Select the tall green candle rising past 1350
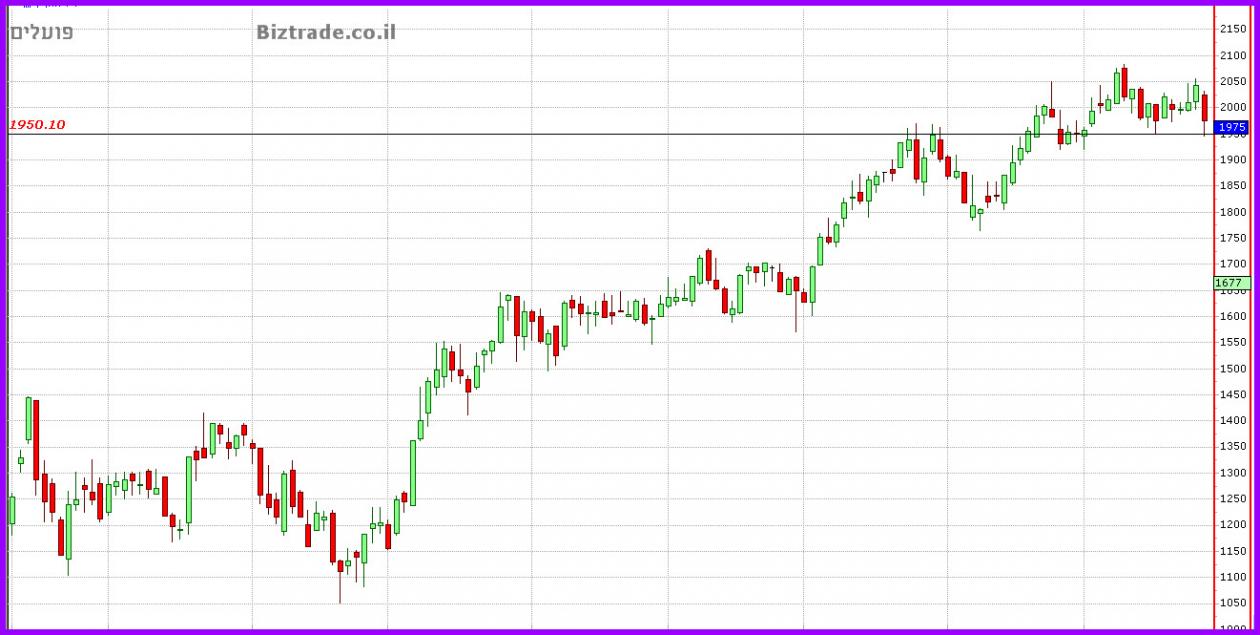The image size is (1260, 635). (413, 472)
